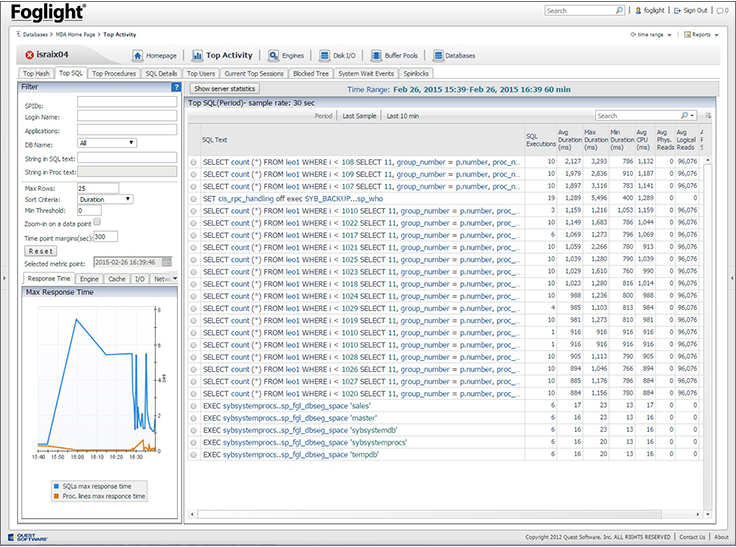Select the radio button for the 'sales' dbseg_space row
This screenshot has height=547, width=736.
click(193, 406)
